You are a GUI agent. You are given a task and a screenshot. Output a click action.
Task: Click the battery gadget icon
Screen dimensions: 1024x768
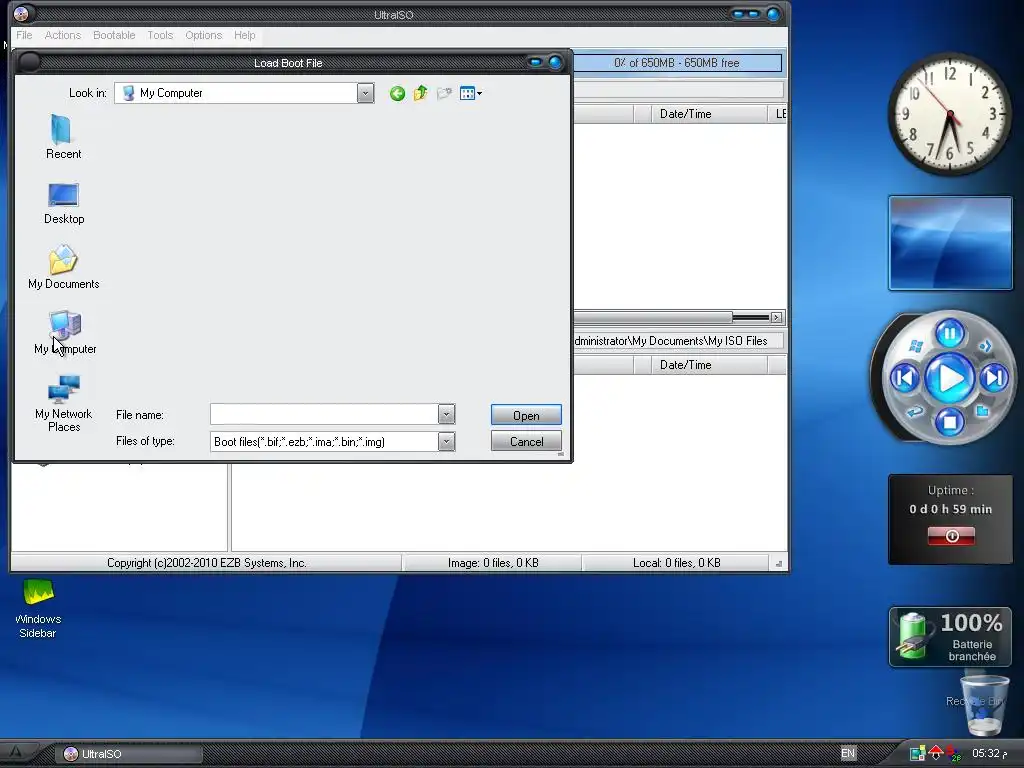point(912,635)
